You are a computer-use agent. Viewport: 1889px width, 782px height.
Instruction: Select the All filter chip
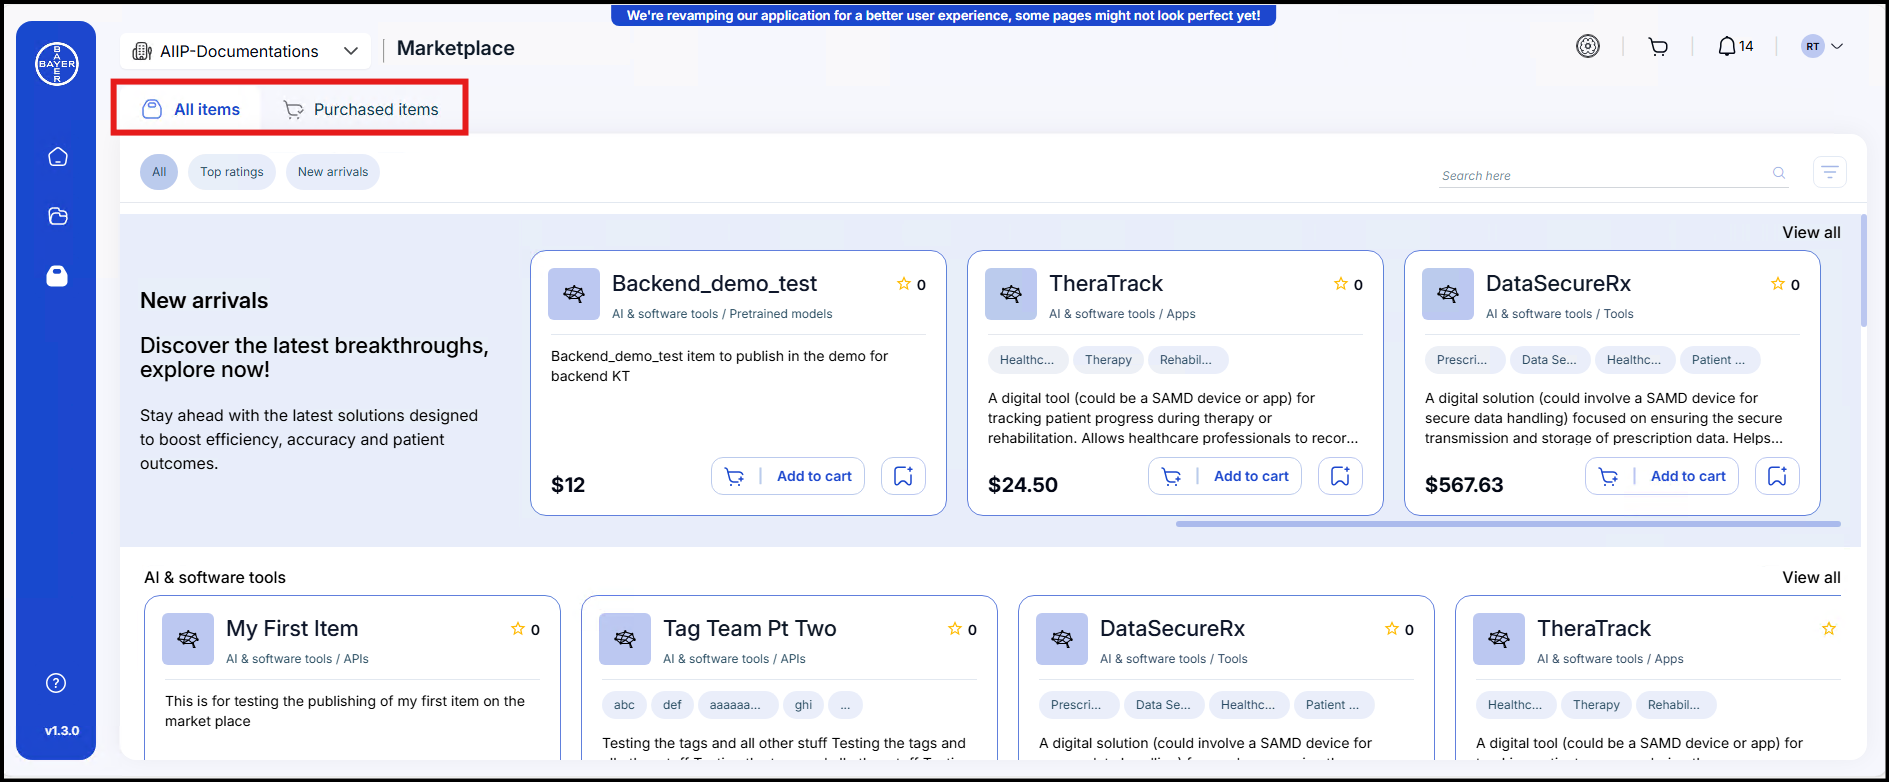159,172
